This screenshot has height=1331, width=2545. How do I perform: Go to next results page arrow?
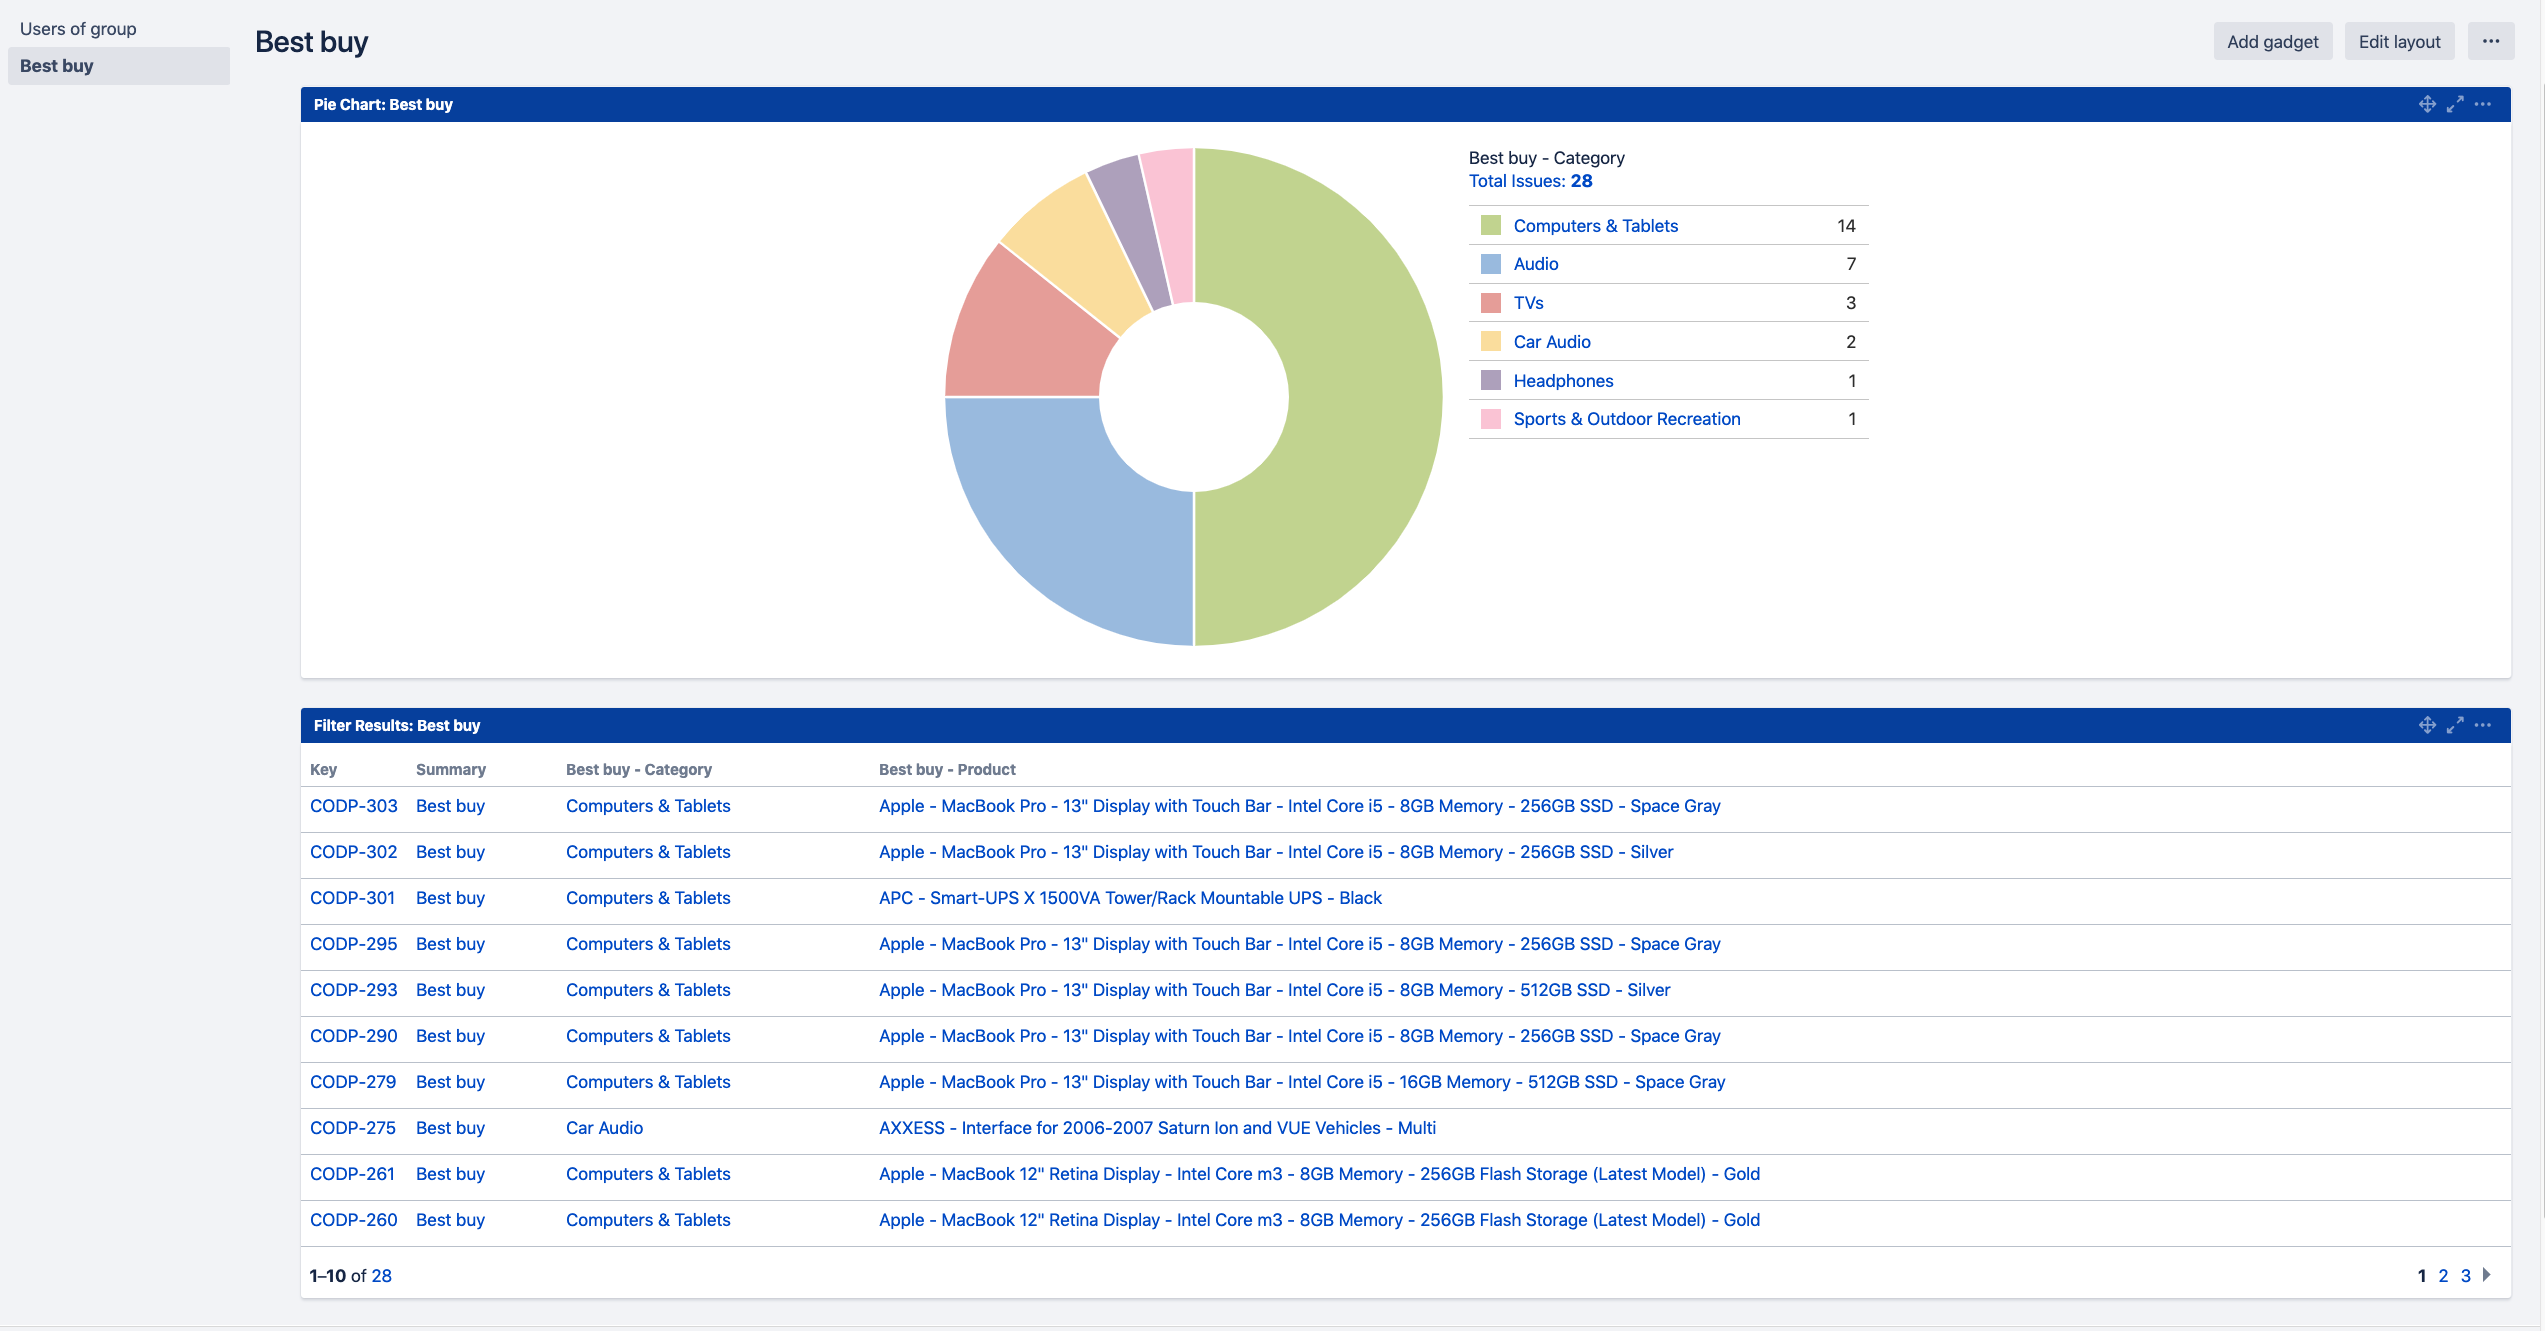2487,1274
